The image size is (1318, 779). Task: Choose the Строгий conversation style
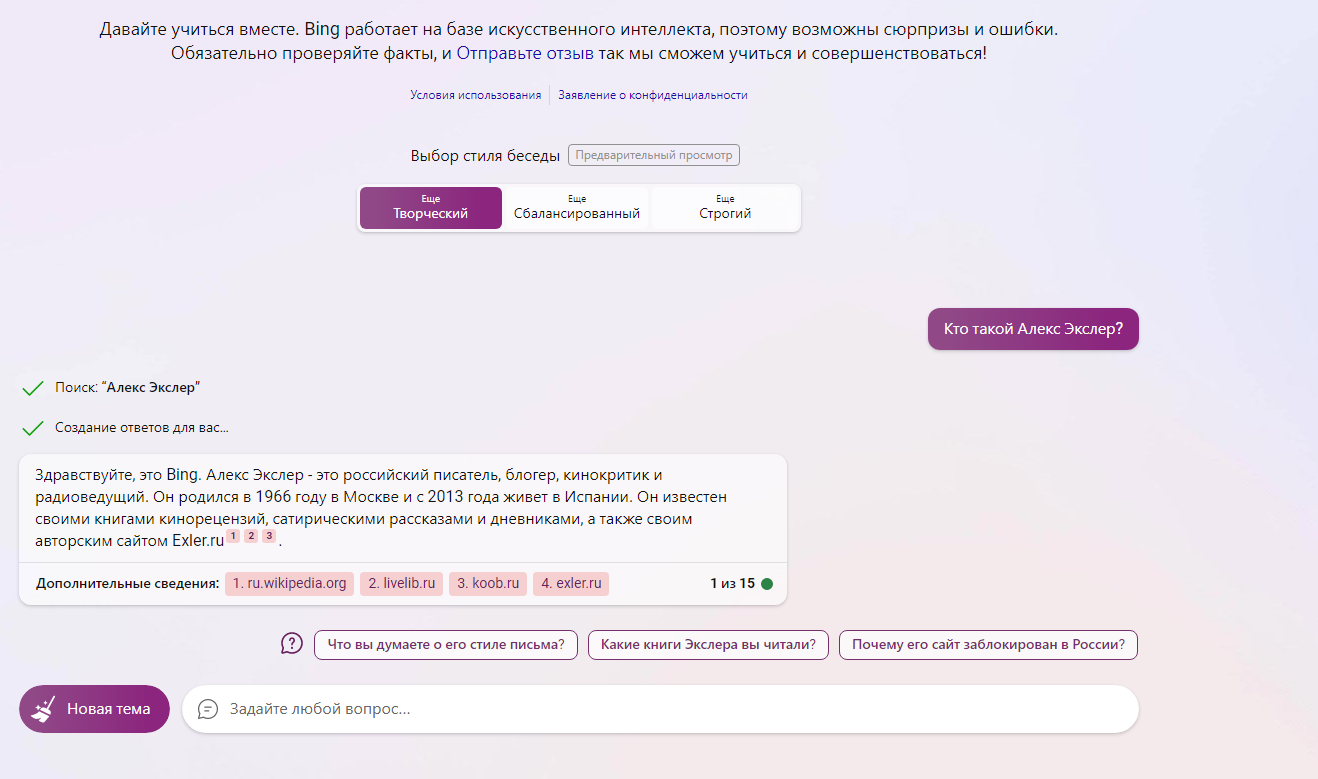click(x=725, y=208)
